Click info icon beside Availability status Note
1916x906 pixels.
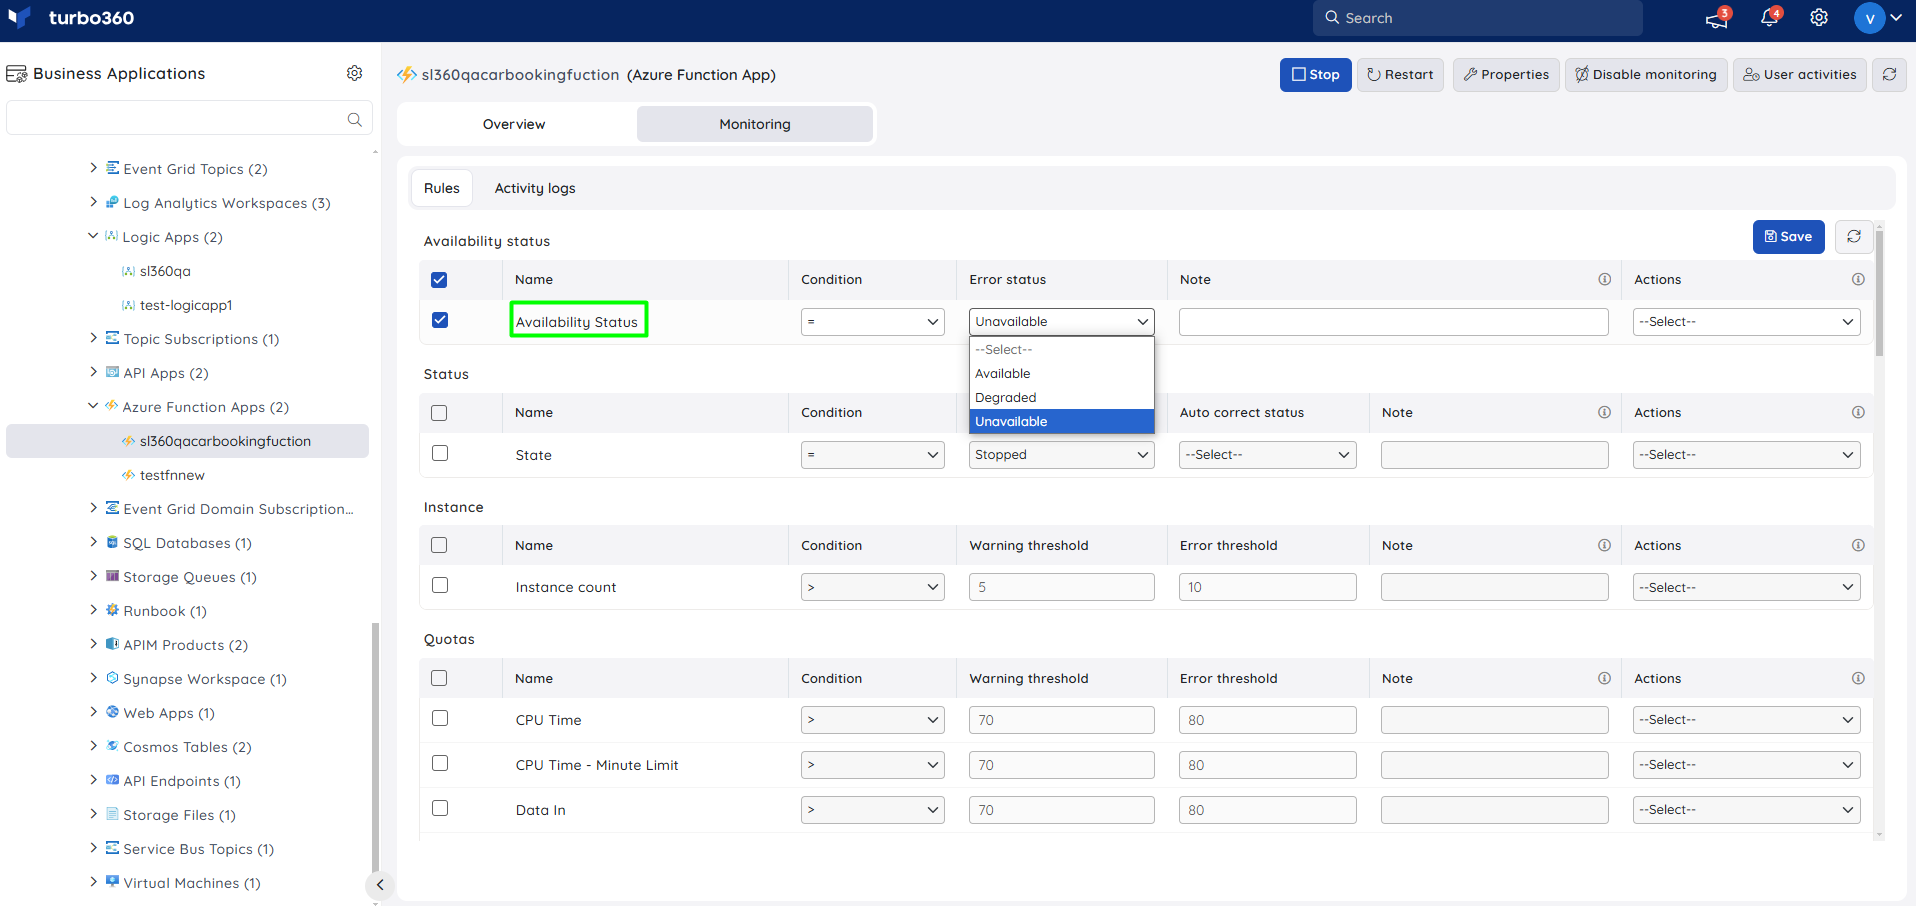(x=1604, y=279)
